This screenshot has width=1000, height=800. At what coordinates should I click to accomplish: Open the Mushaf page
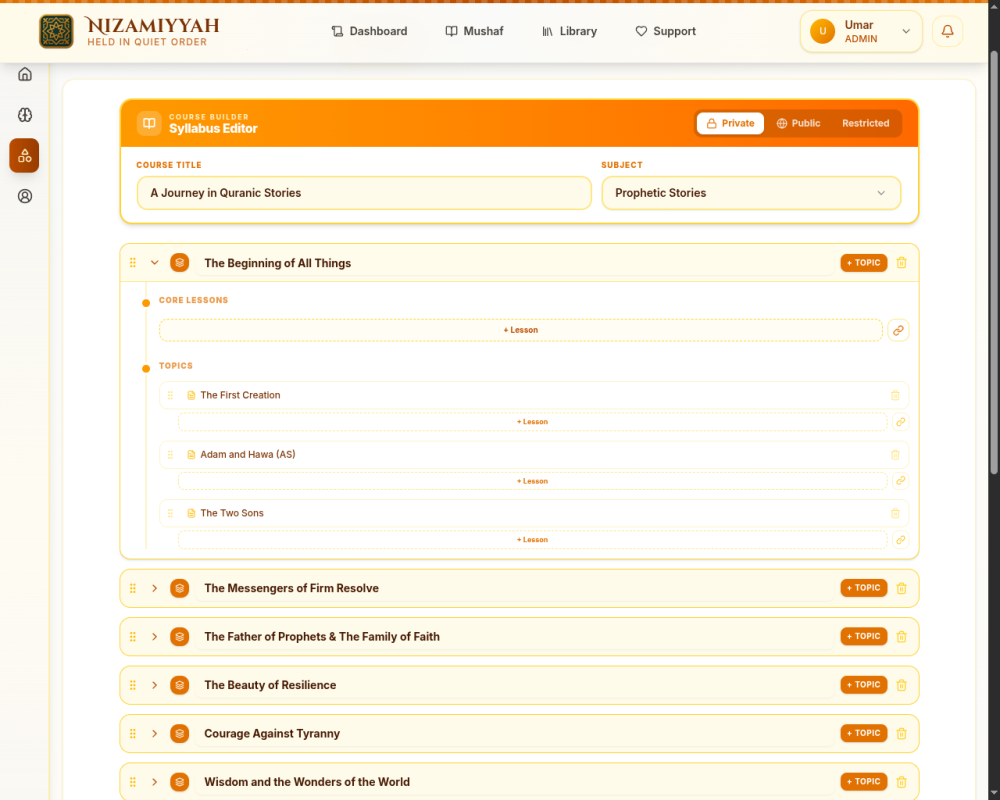(x=474, y=31)
